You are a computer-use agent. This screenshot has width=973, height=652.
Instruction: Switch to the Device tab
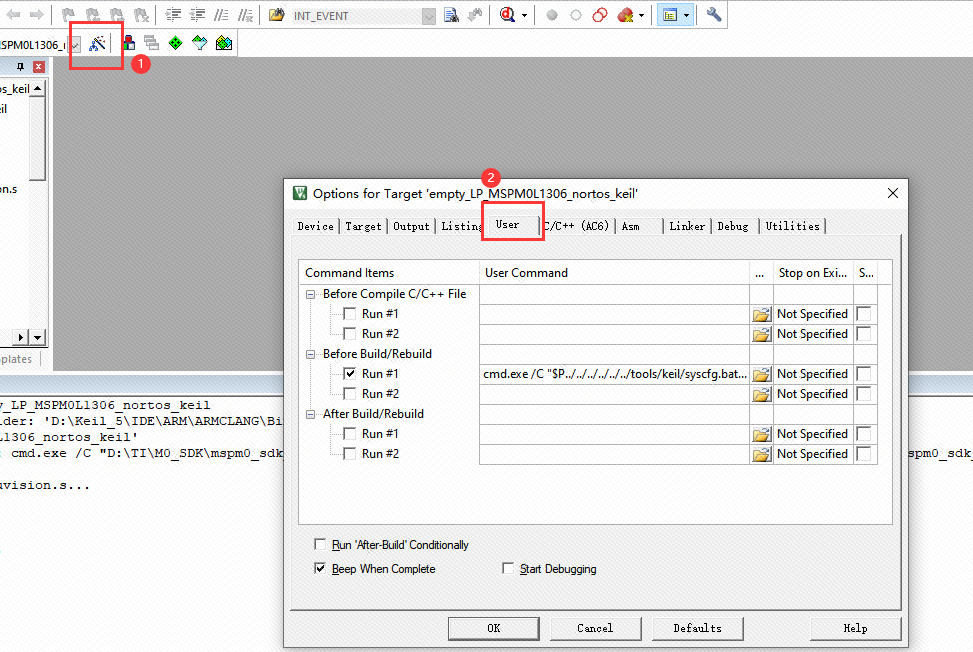click(x=315, y=226)
